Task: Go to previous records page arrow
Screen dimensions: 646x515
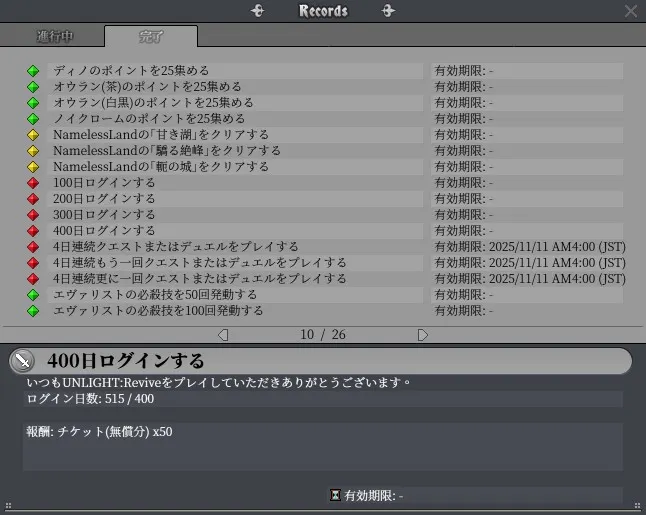Action: [223, 335]
